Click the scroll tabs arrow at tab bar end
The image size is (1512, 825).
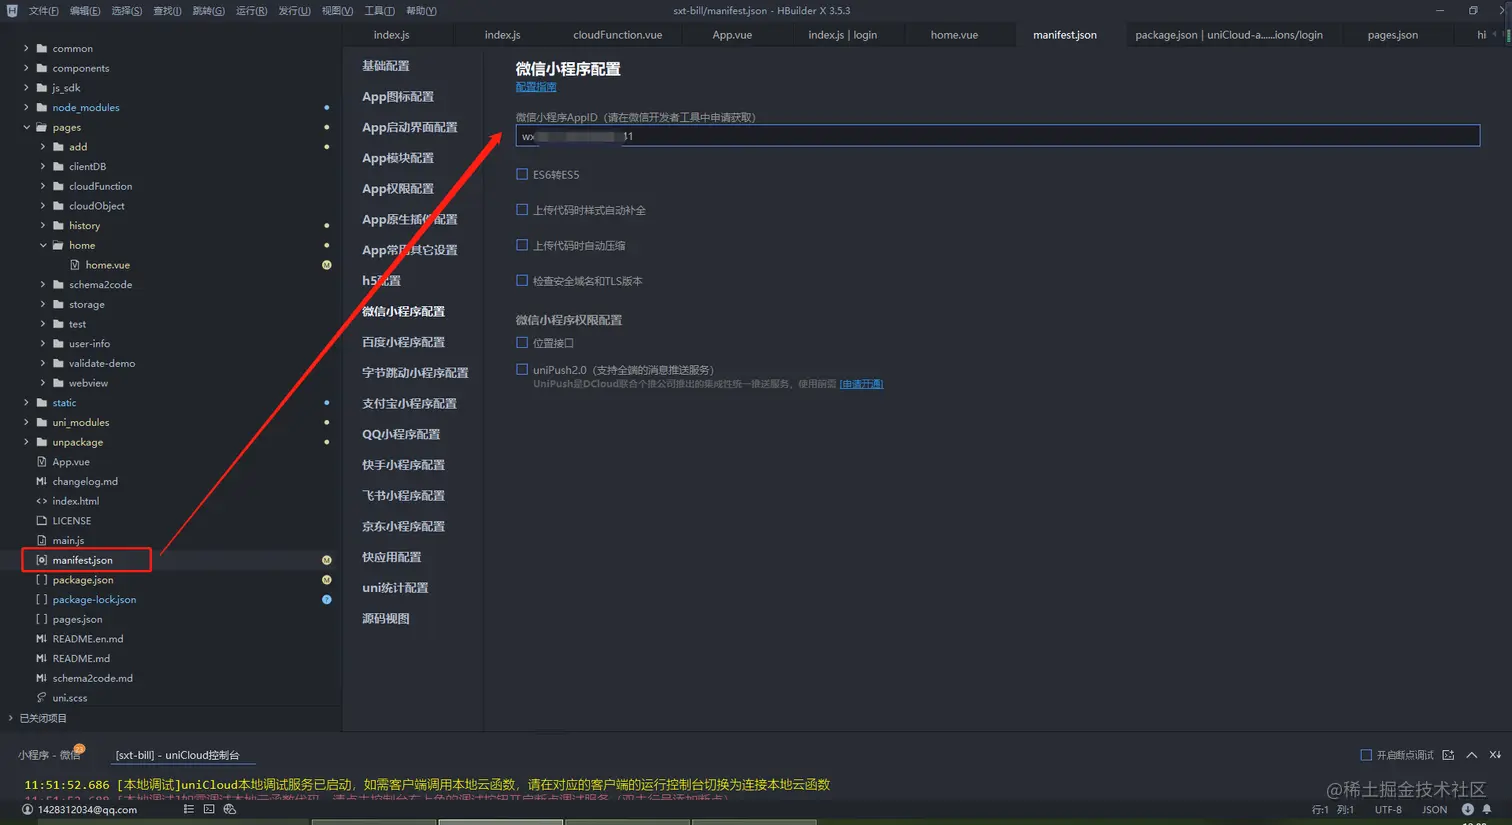click(x=1495, y=35)
